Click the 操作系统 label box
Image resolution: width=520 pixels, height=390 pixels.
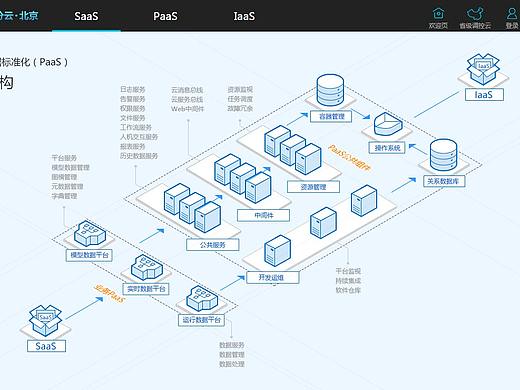(387, 148)
